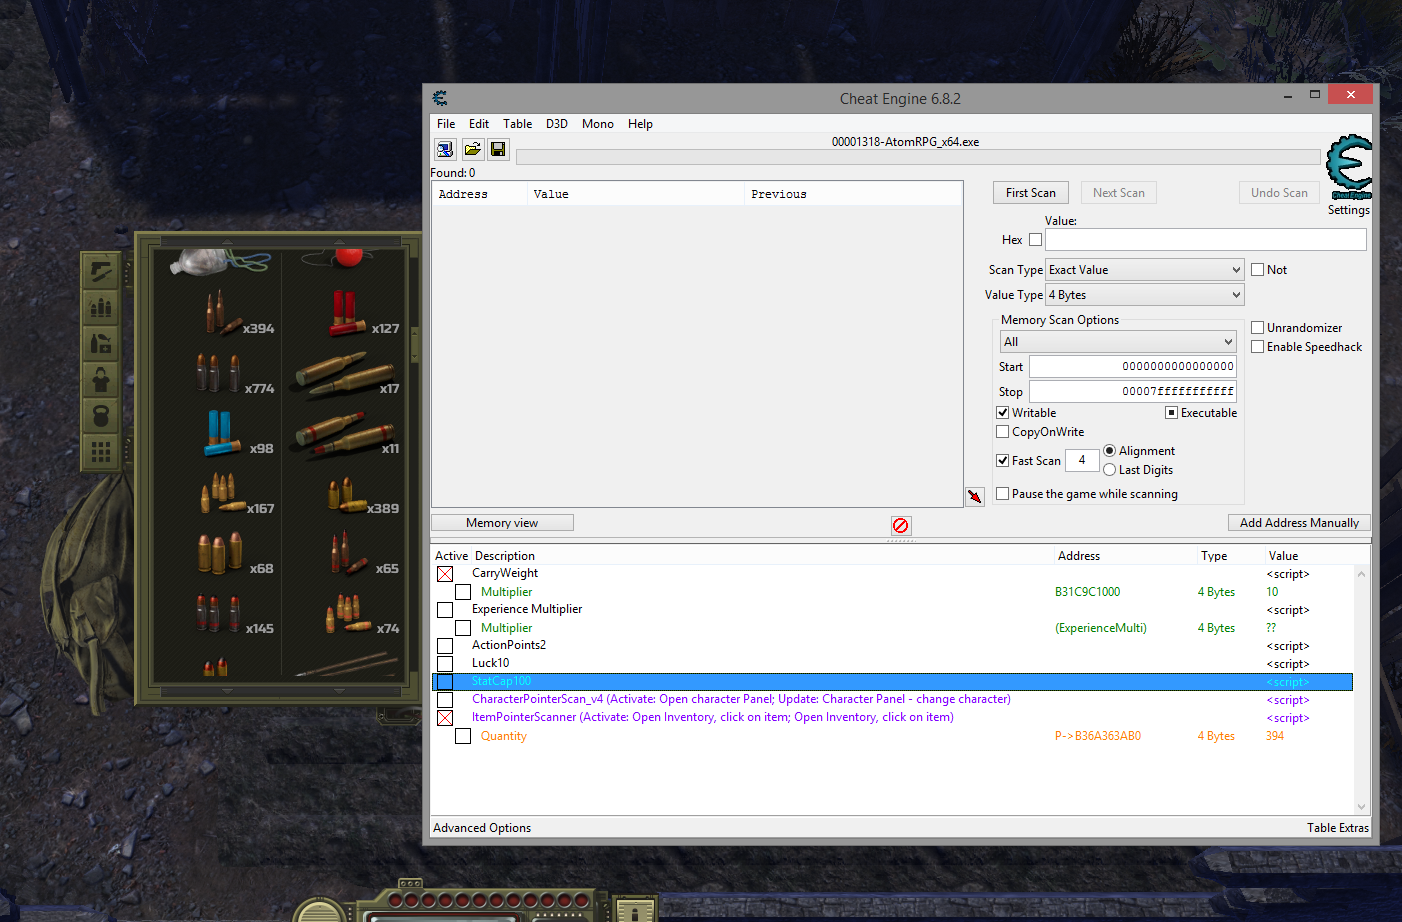
Task: Select the StatCap100 row
Action: (892, 682)
